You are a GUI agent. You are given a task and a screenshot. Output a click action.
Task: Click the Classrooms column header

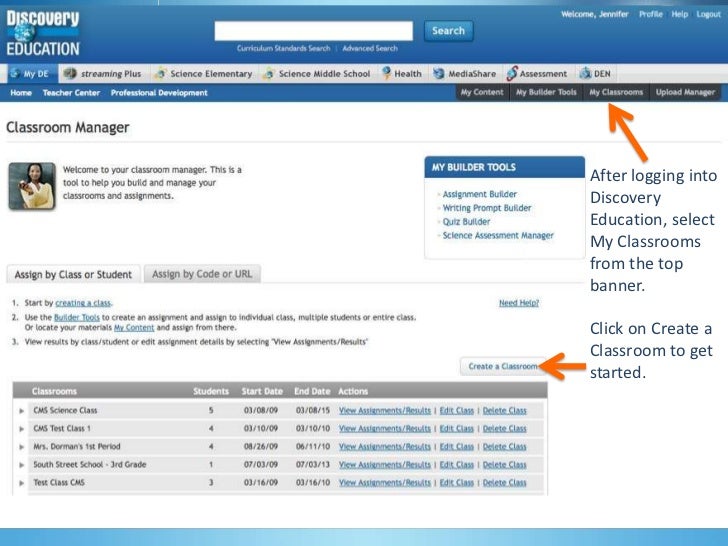click(54, 391)
